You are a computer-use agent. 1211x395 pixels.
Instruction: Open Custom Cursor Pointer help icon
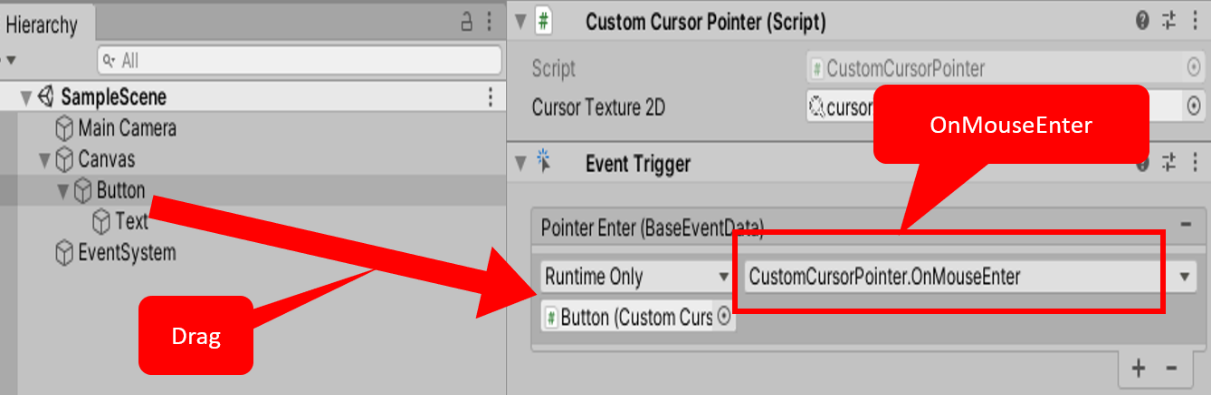(x=1143, y=21)
